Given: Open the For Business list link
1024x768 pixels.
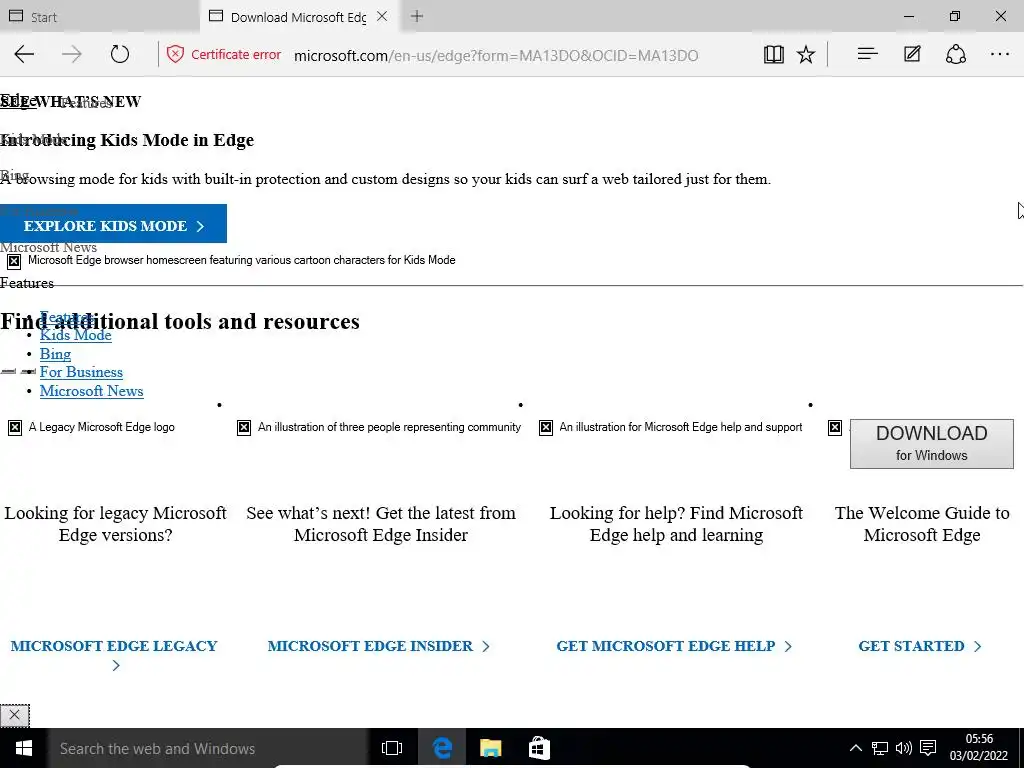Looking at the screenshot, I should (x=81, y=372).
